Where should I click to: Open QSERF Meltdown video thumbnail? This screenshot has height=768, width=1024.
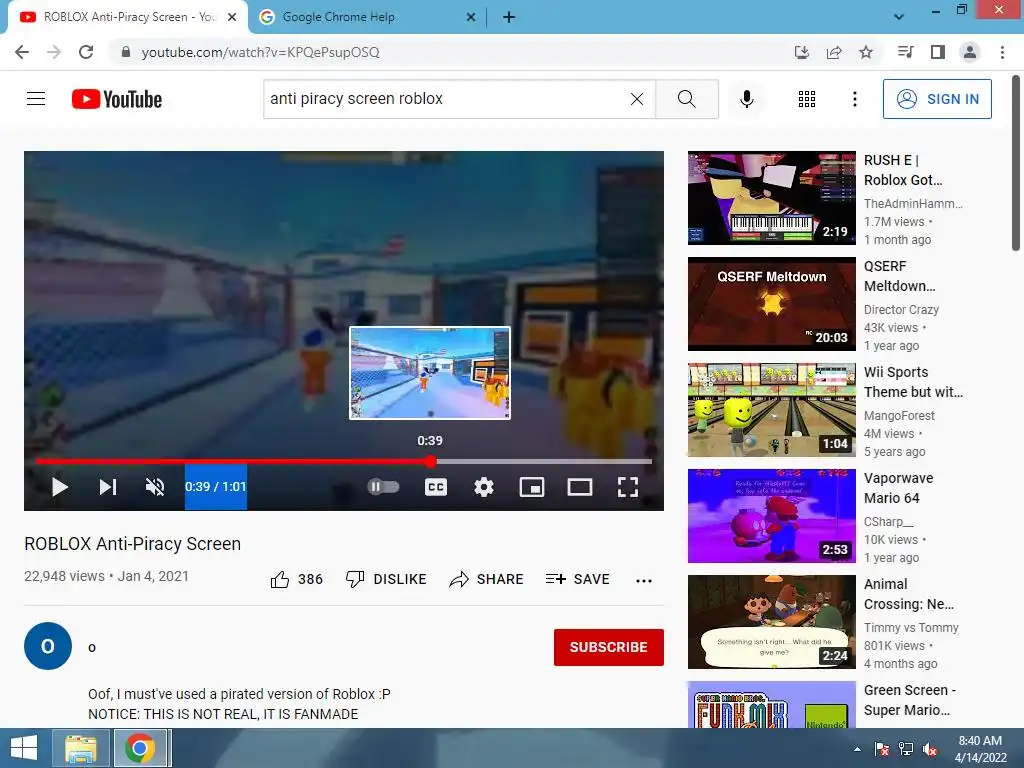pos(771,304)
